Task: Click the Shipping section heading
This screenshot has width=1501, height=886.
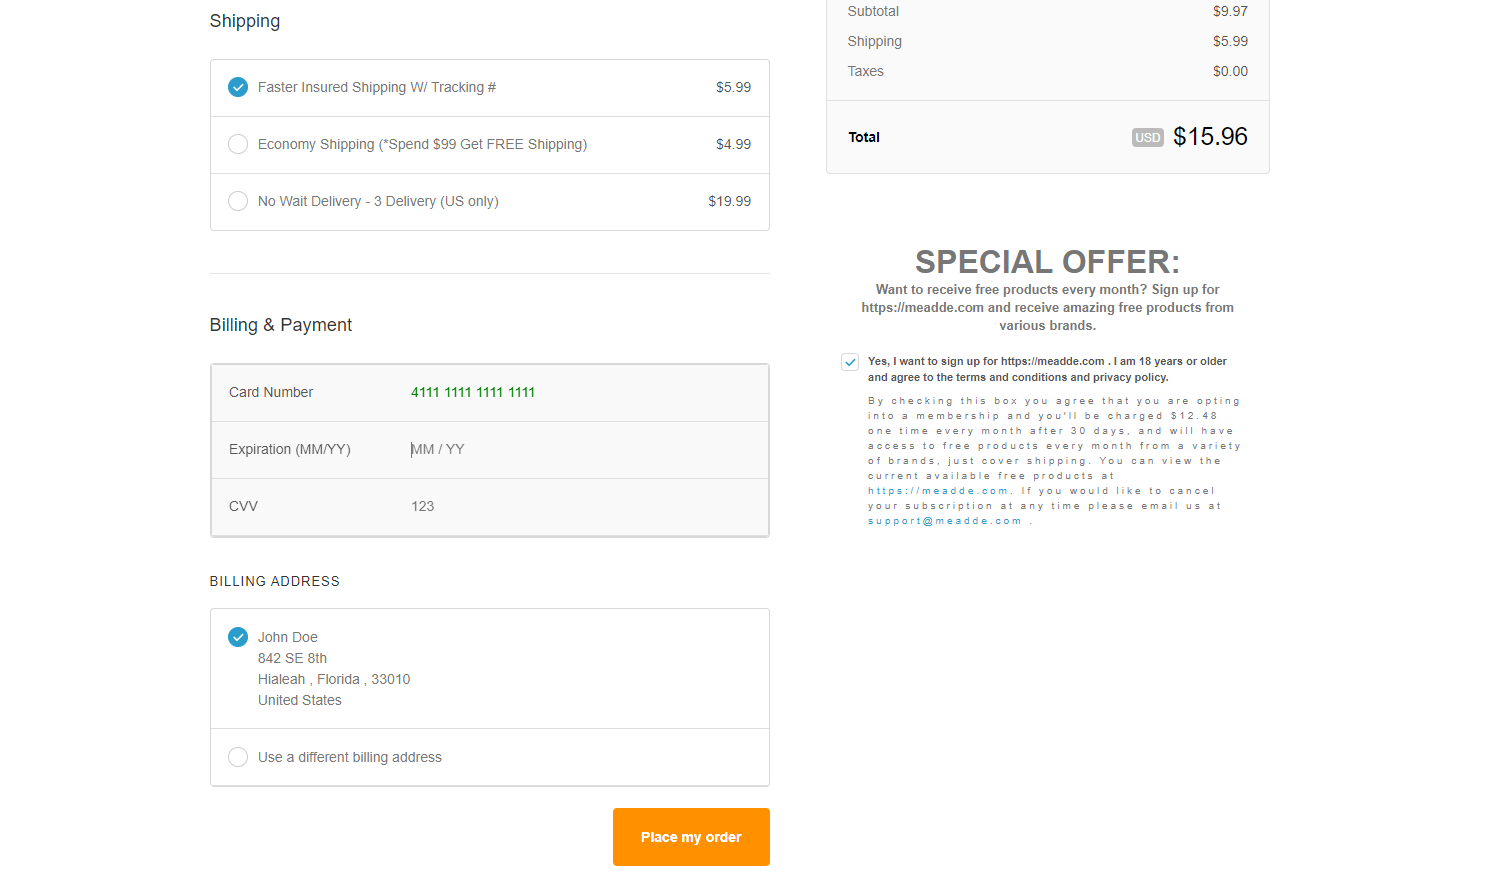Action: coord(245,21)
